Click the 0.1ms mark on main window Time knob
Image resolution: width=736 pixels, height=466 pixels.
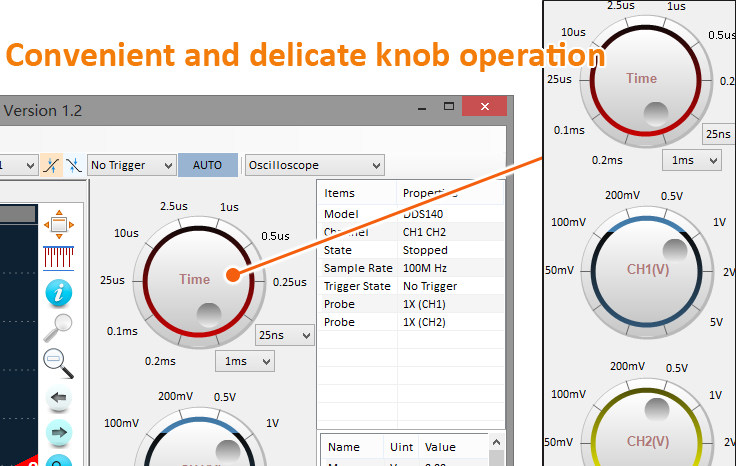(122, 331)
